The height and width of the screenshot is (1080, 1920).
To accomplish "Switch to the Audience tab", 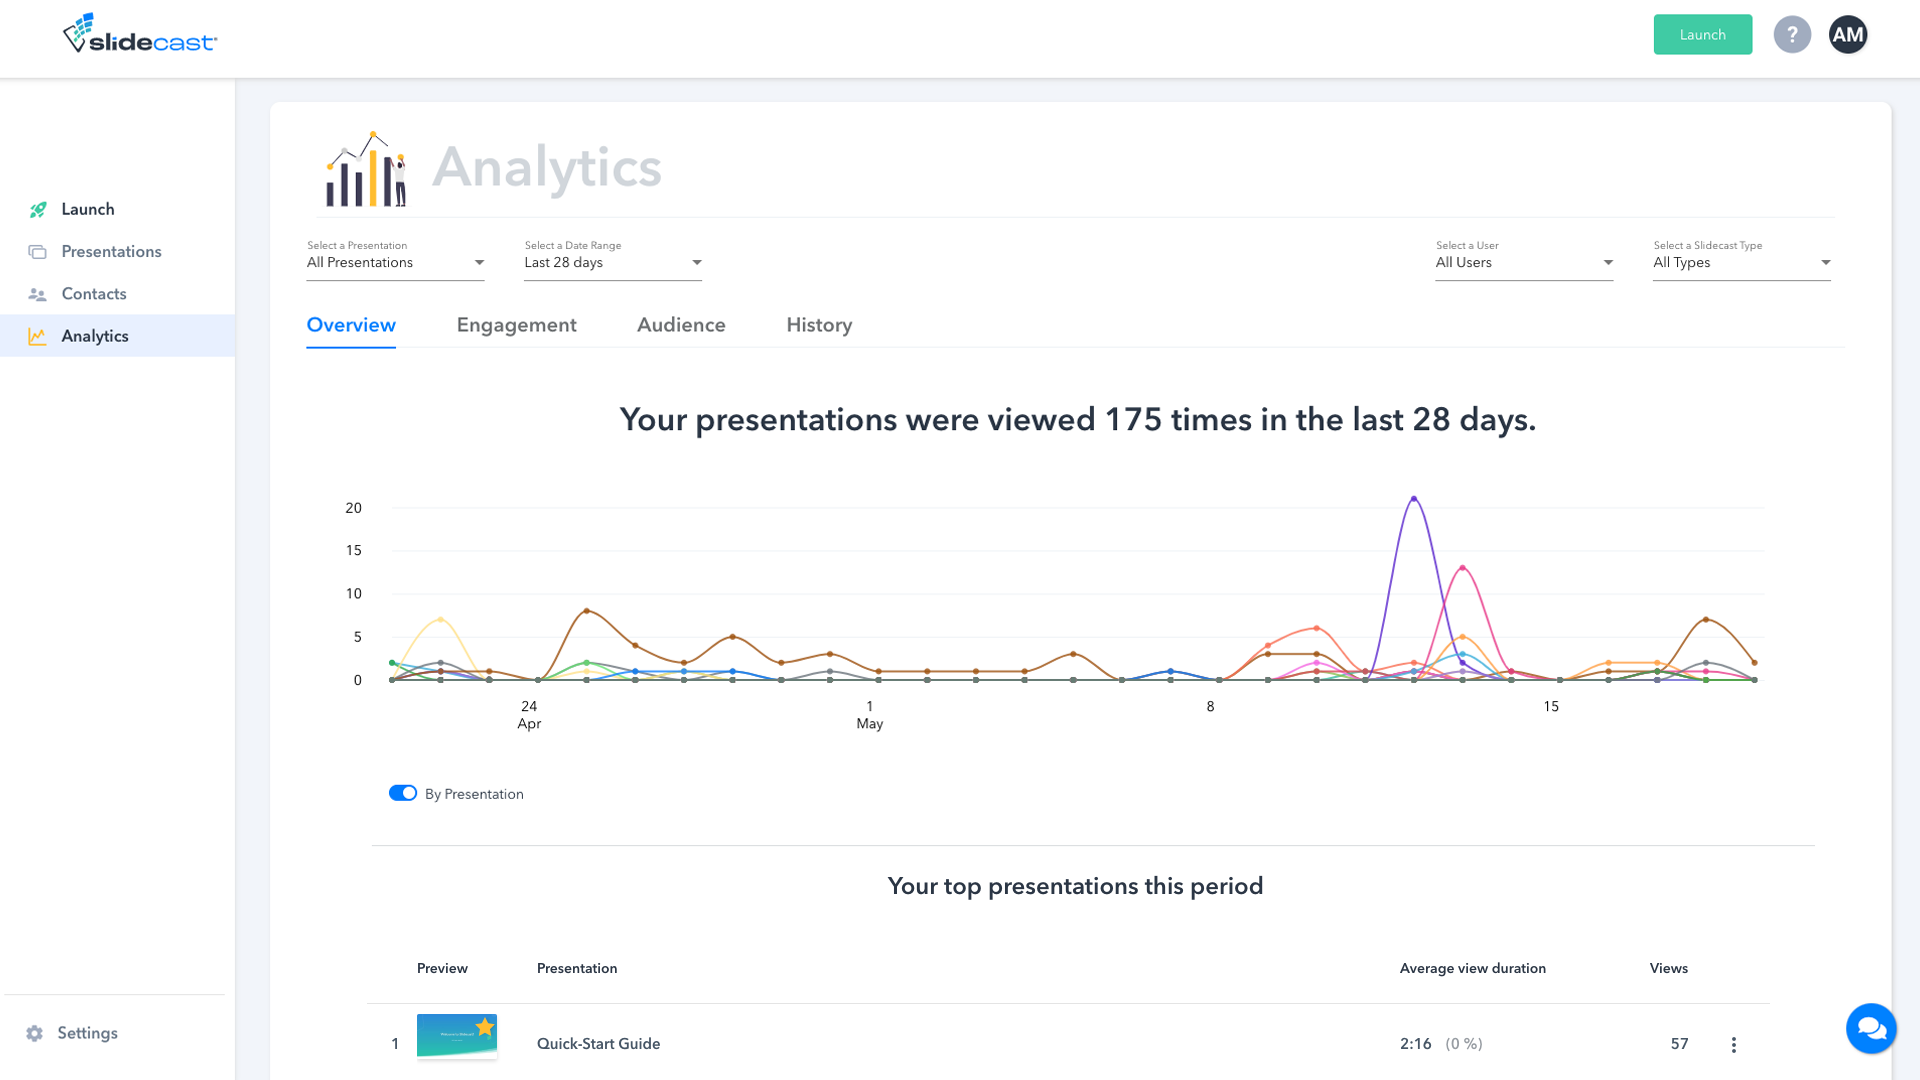I will tap(681, 325).
